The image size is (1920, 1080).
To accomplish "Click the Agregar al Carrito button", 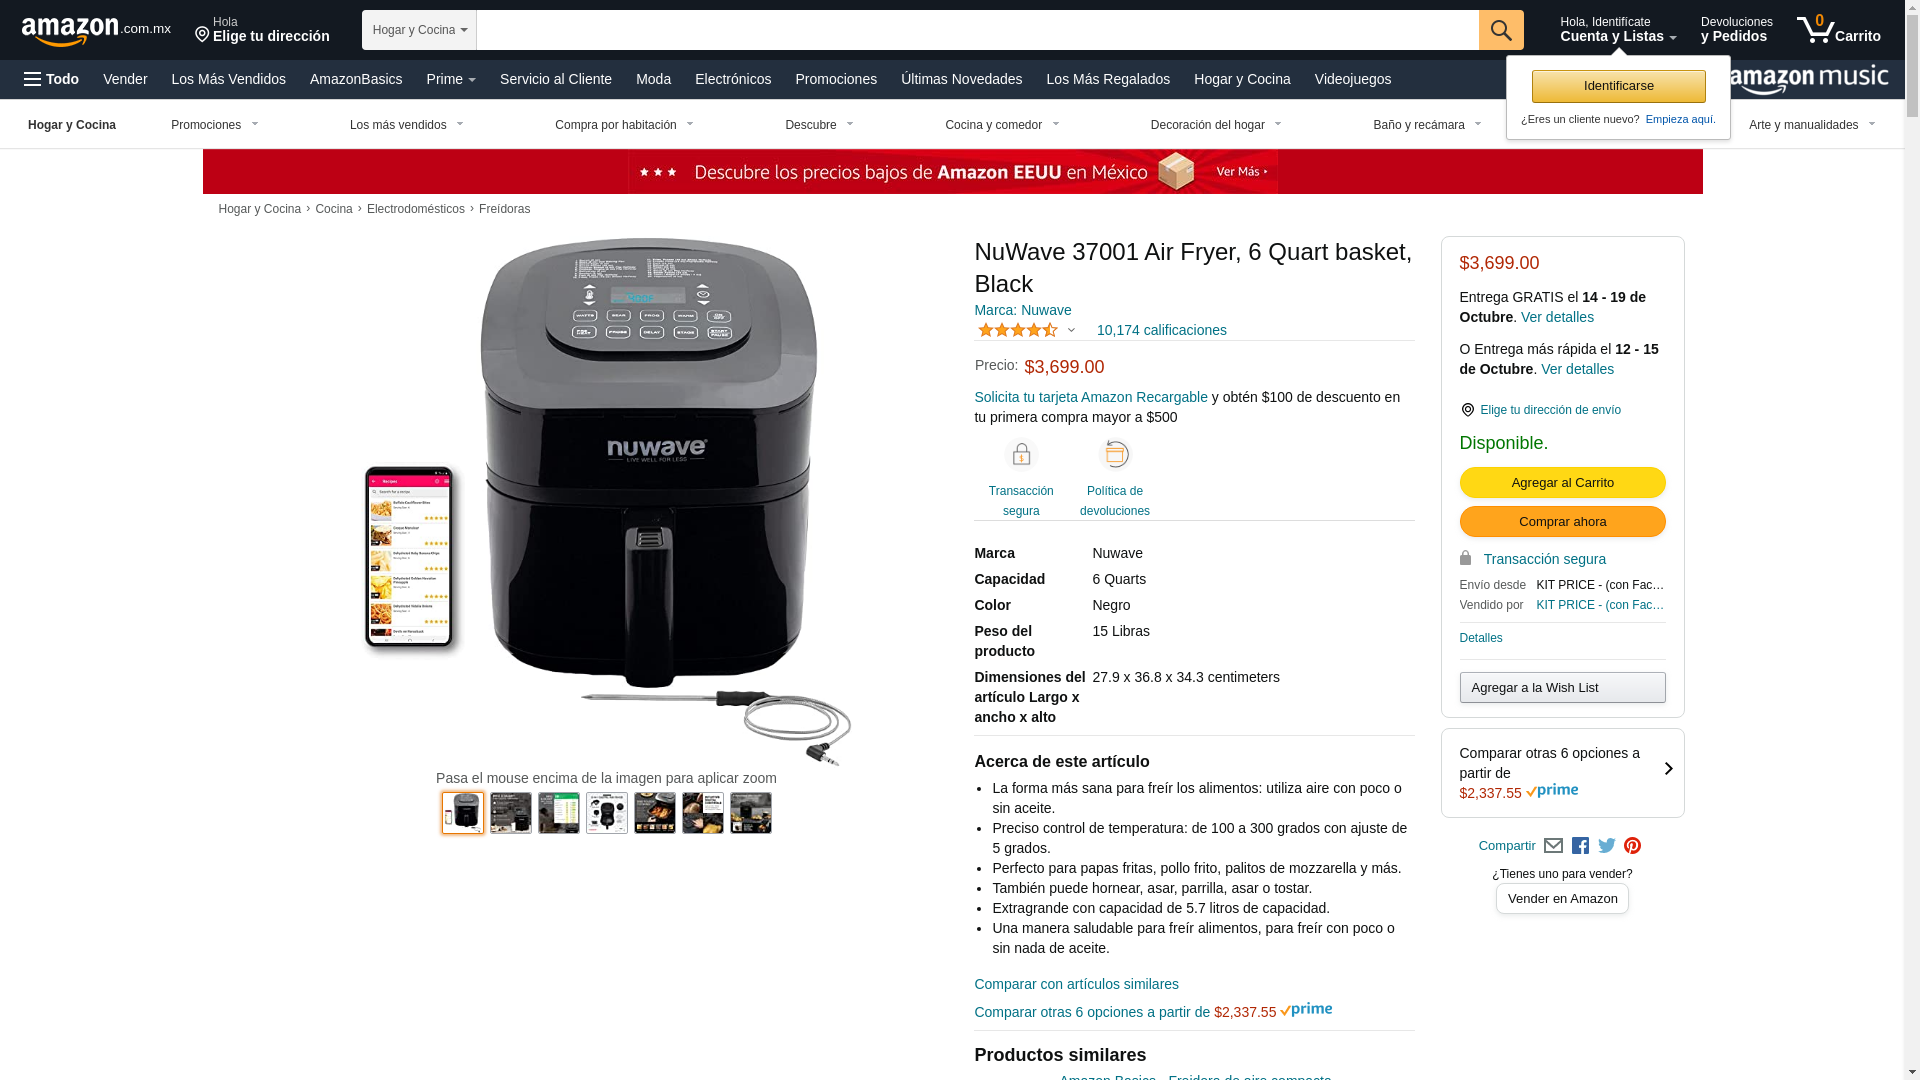I will point(1562,483).
